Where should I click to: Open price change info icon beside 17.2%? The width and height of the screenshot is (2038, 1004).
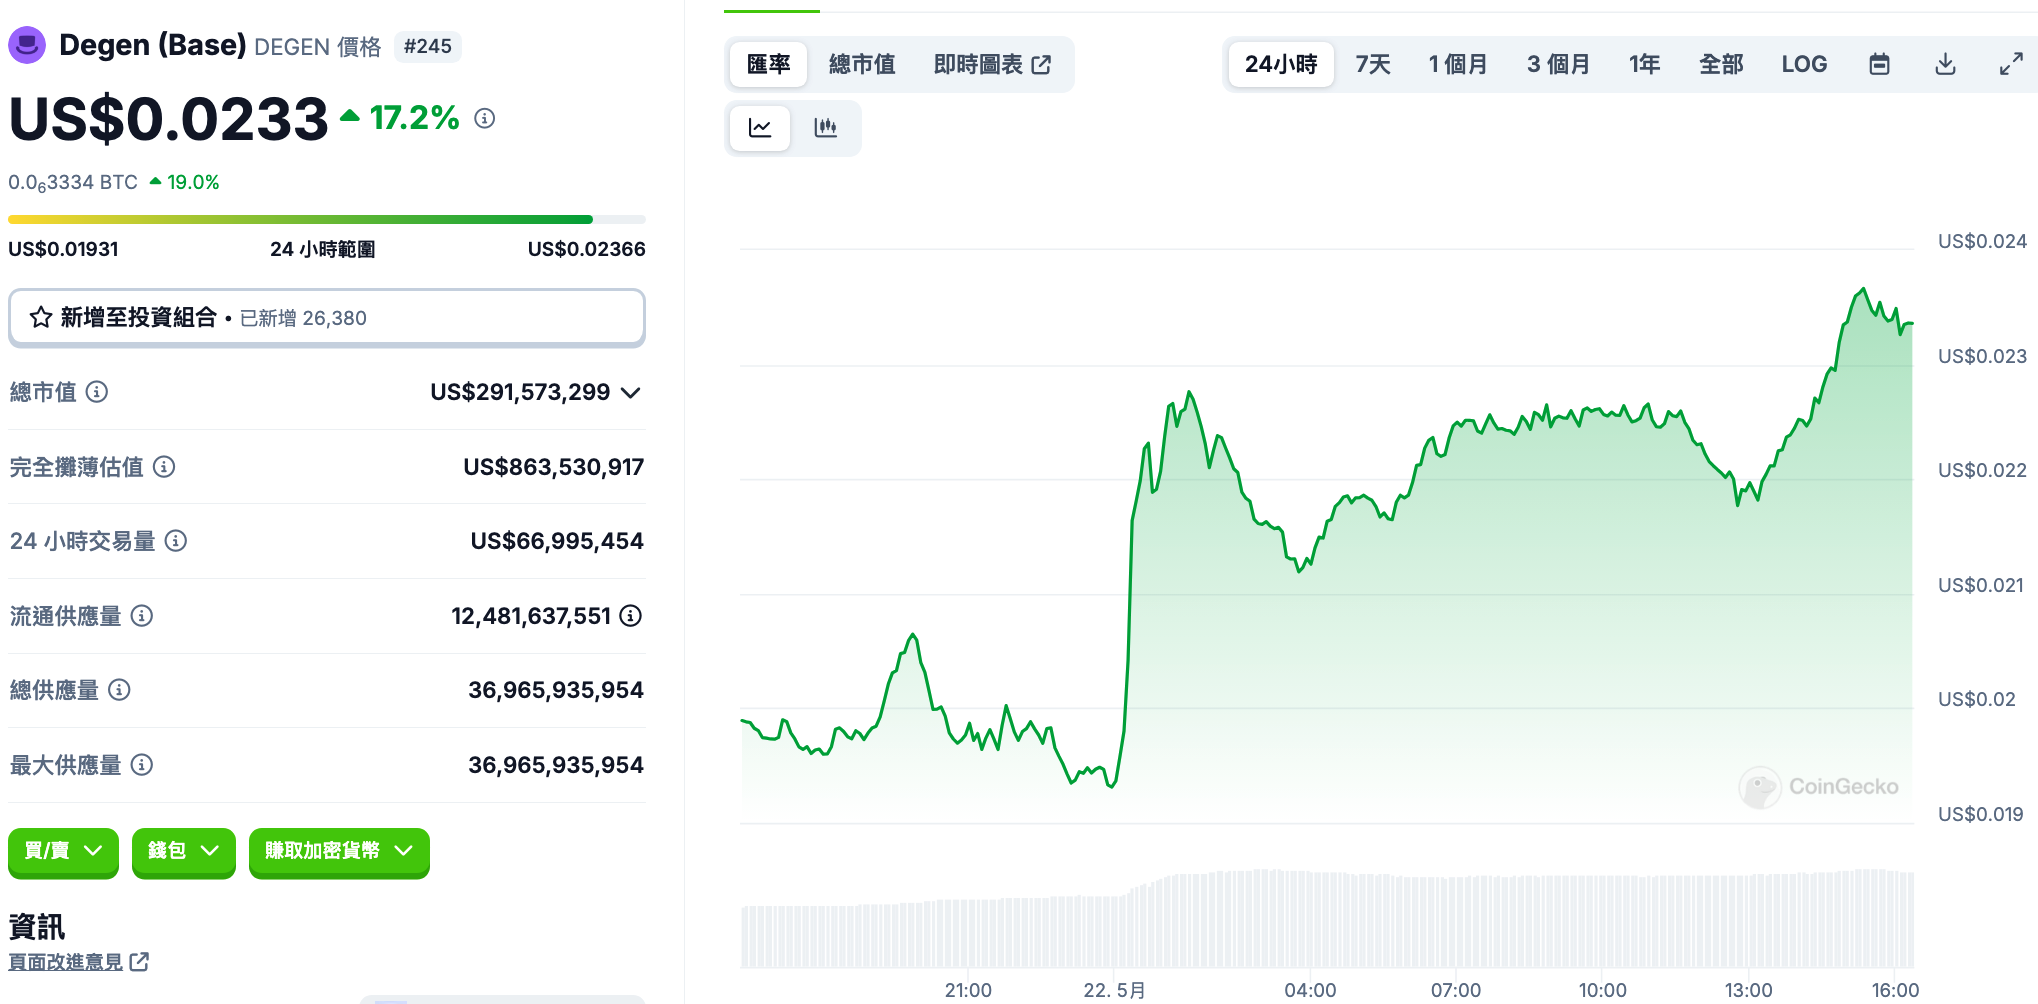pos(485,118)
